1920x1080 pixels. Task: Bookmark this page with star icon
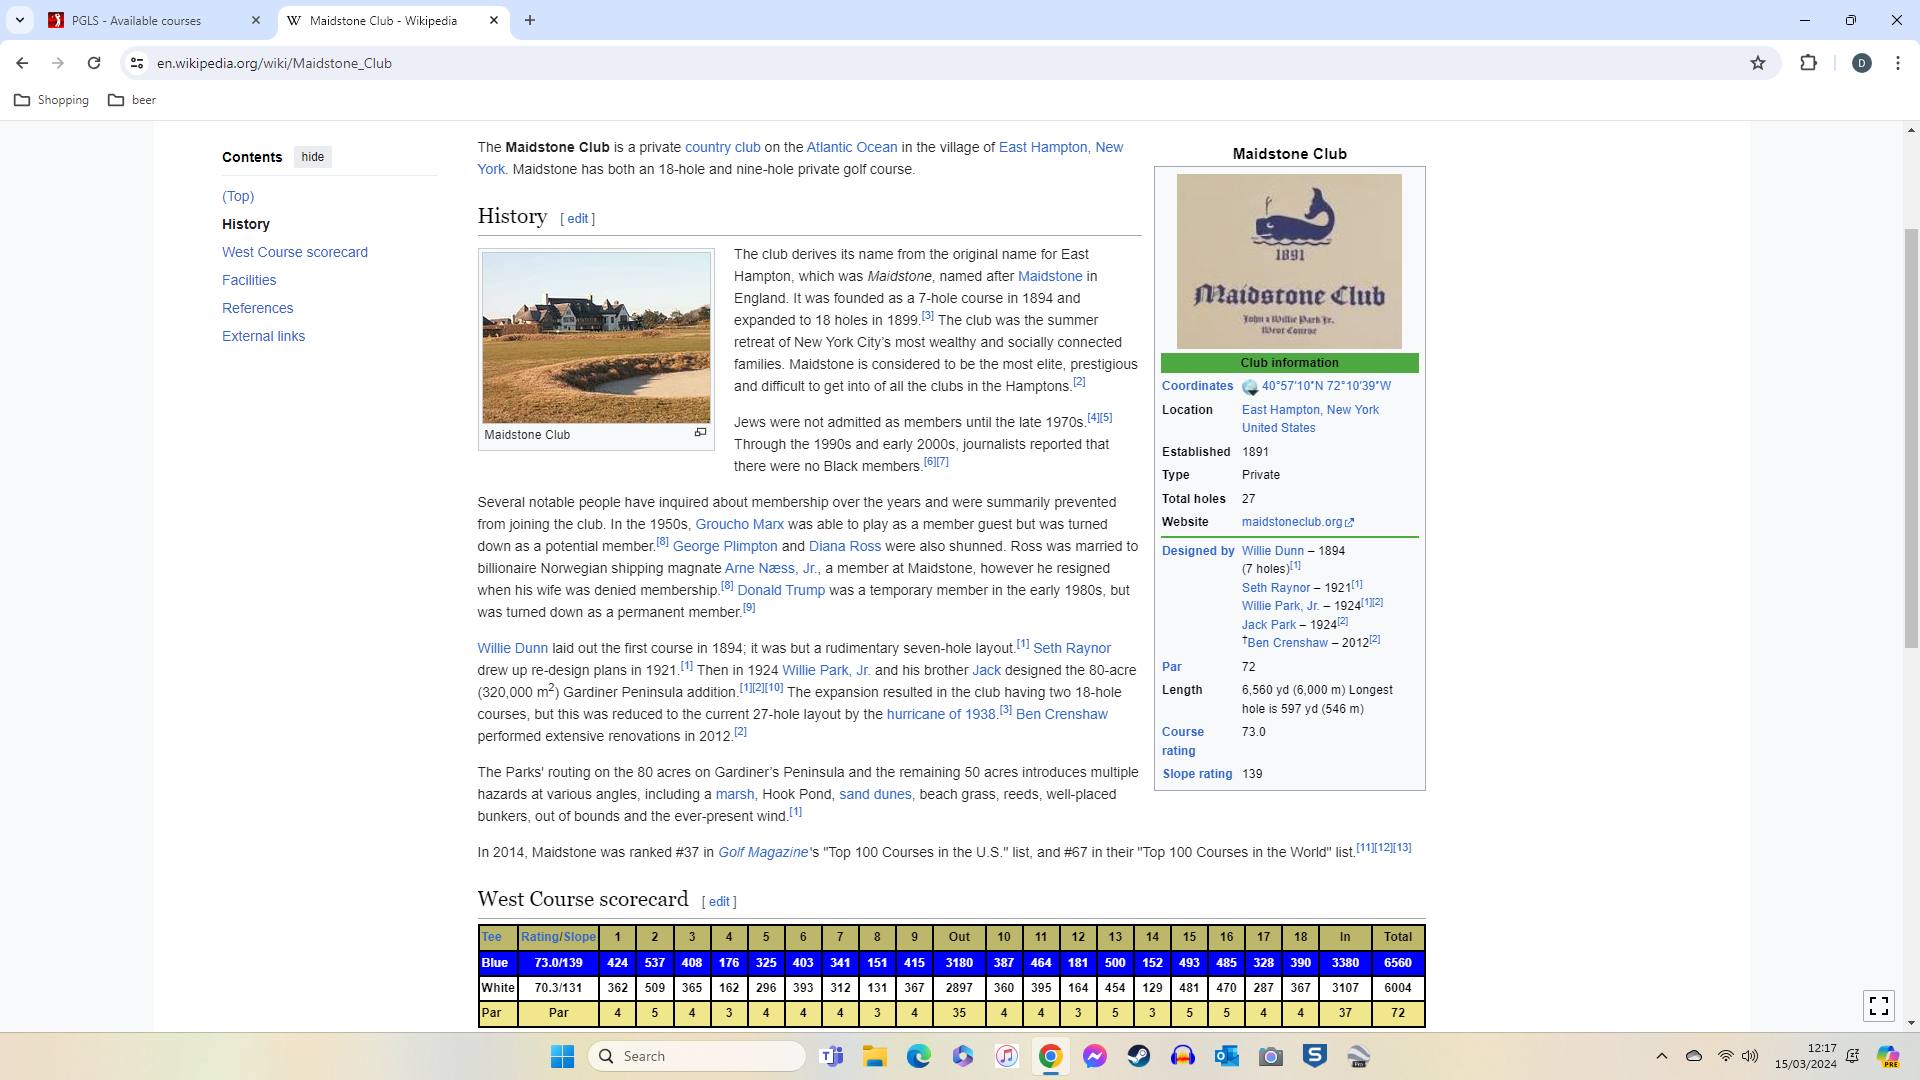coord(1758,63)
